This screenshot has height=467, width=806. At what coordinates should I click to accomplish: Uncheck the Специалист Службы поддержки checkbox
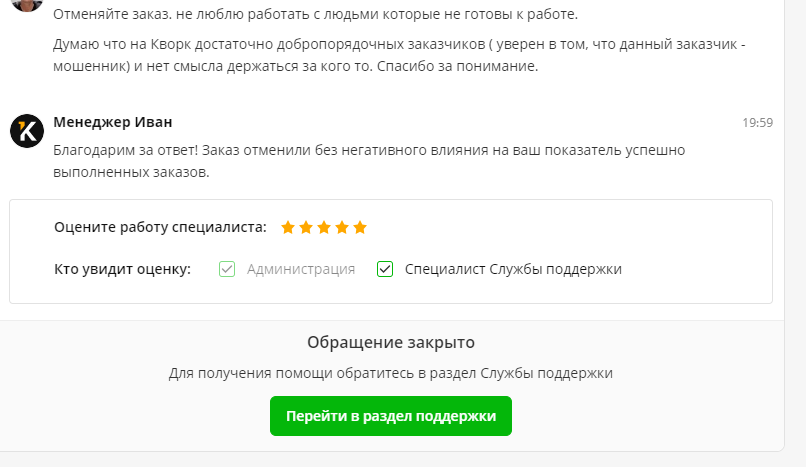pos(385,269)
